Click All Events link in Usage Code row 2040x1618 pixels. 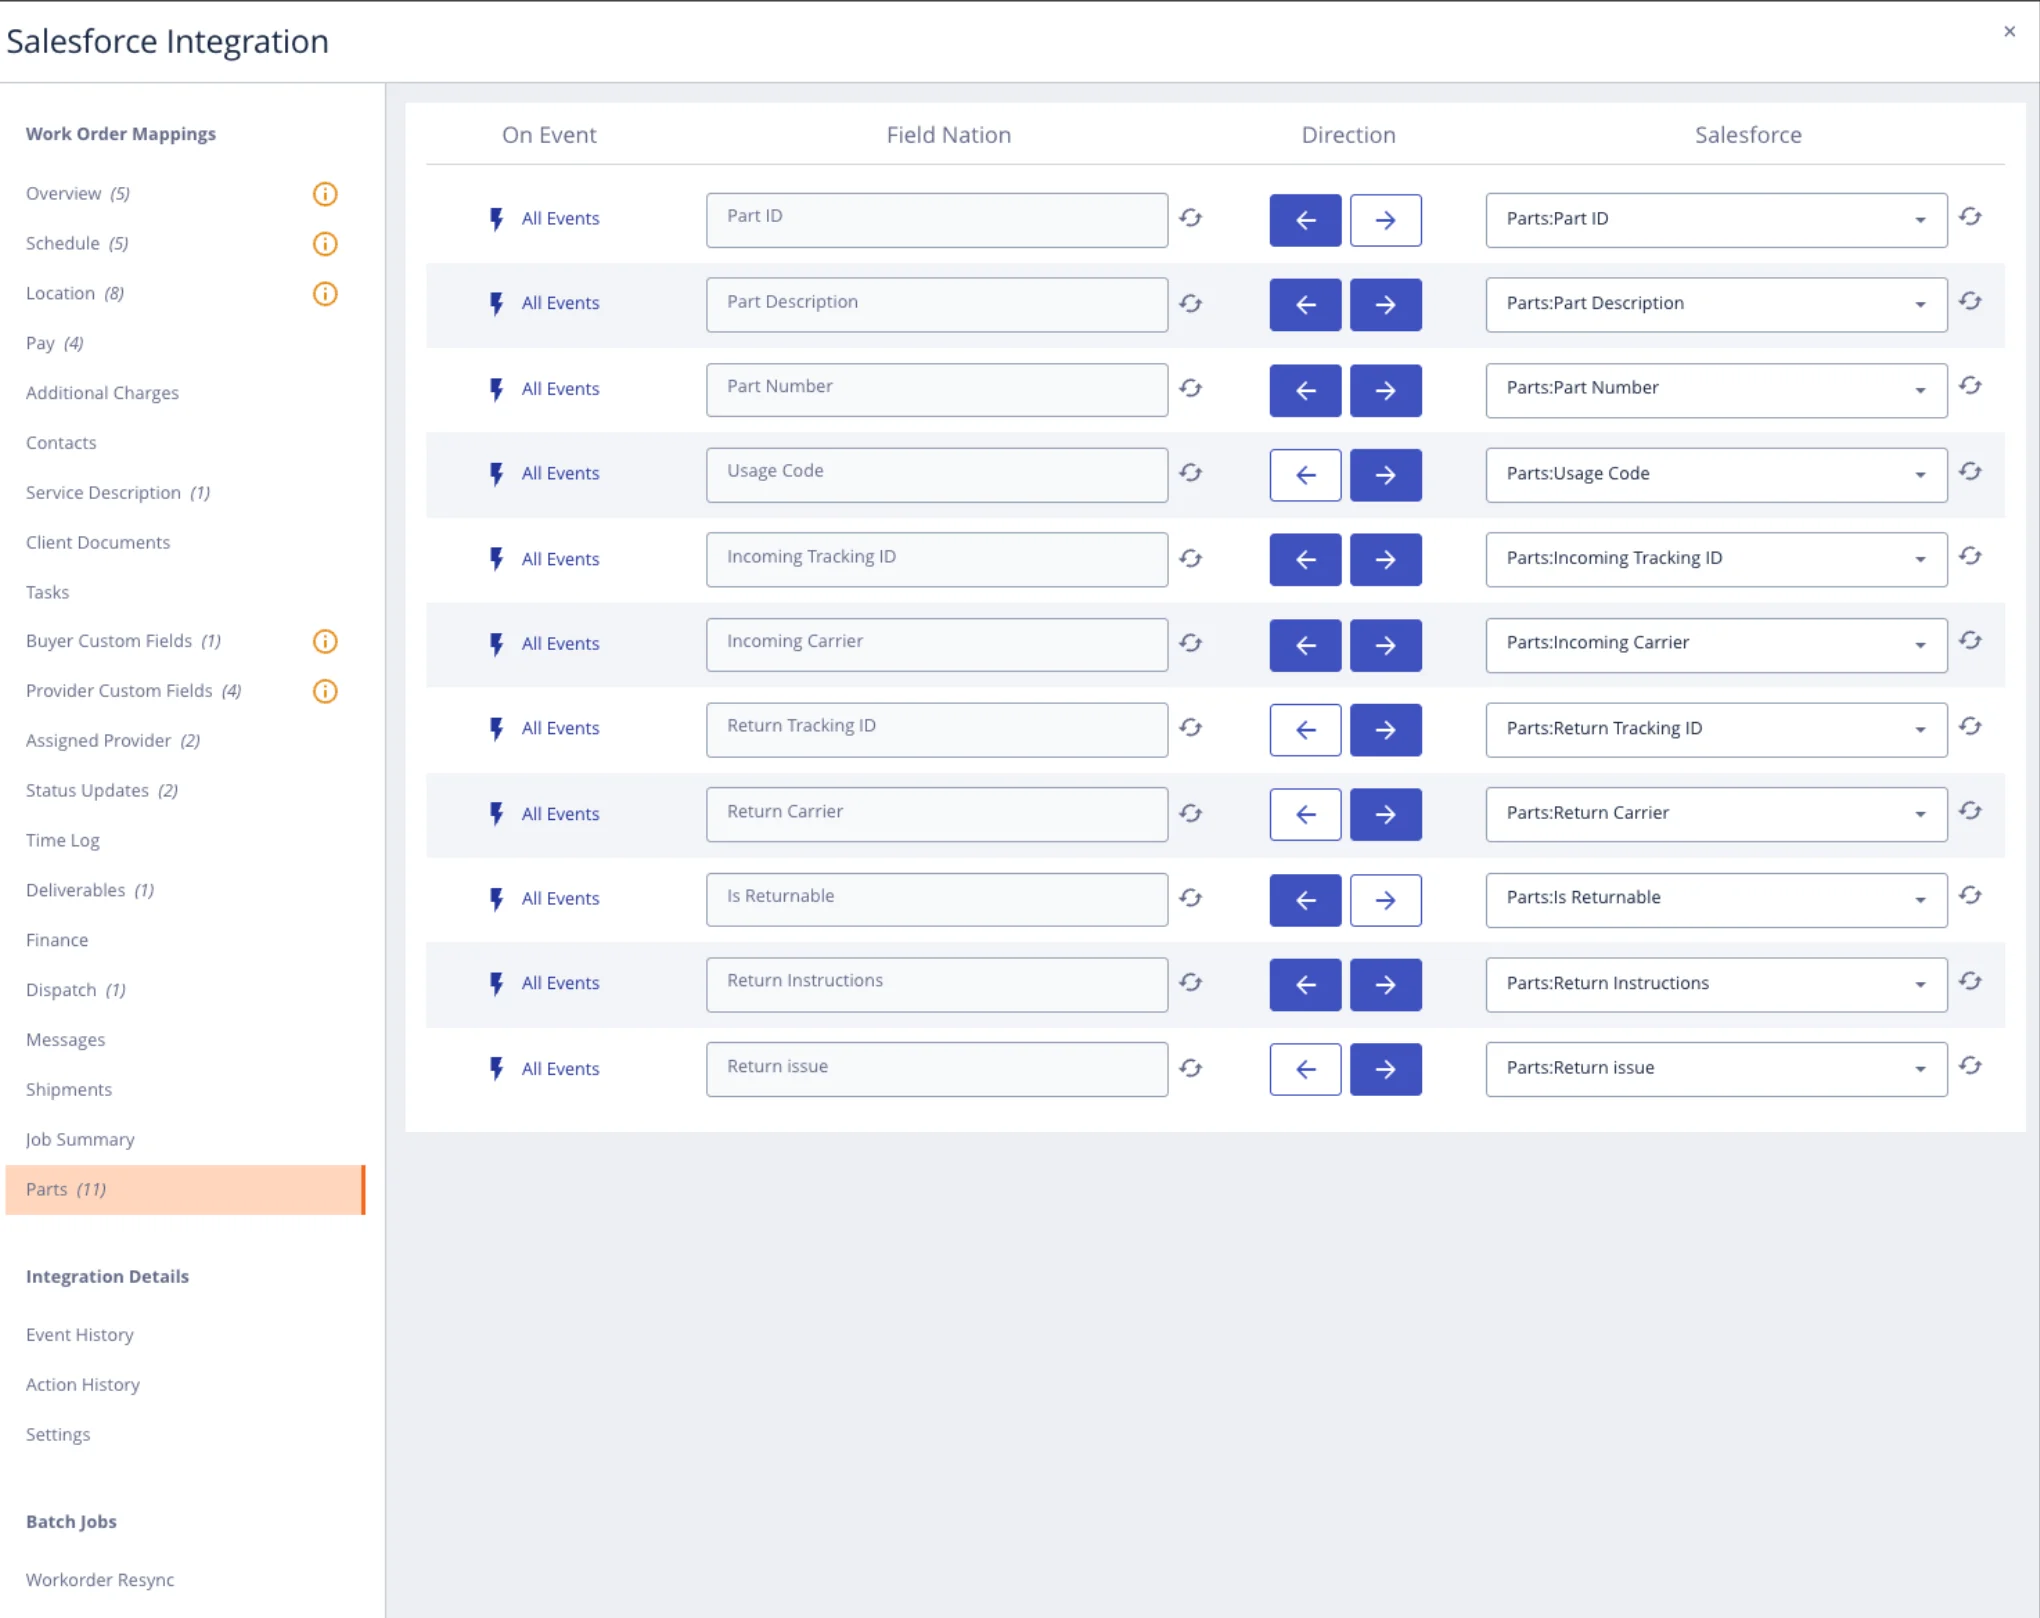(x=560, y=473)
